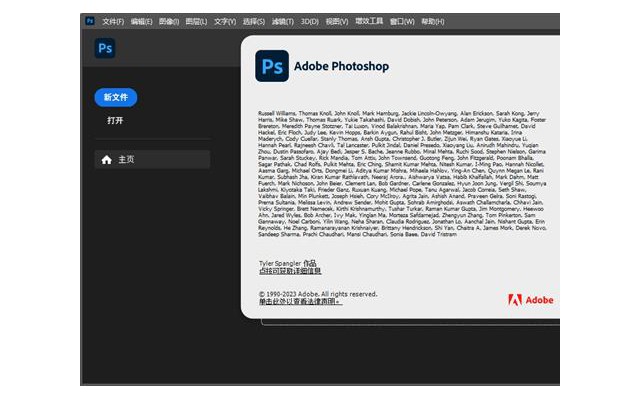Click the legal notices link under the copyright line
Image resolution: width=640 pixels, height=400 pixels.
tap(300, 302)
